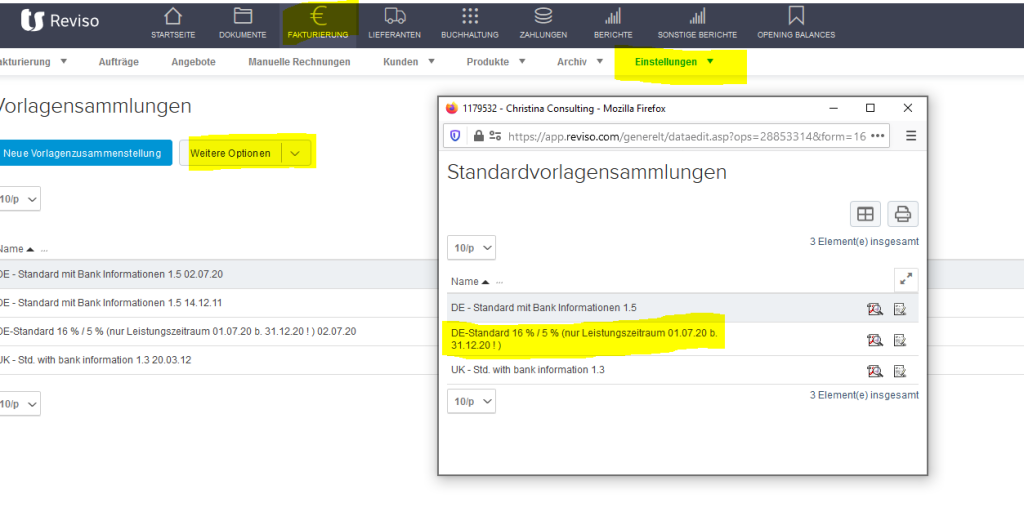Open bottom 10/p page size dropdown on main page
The height and width of the screenshot is (512, 1024).
click(x=20, y=404)
